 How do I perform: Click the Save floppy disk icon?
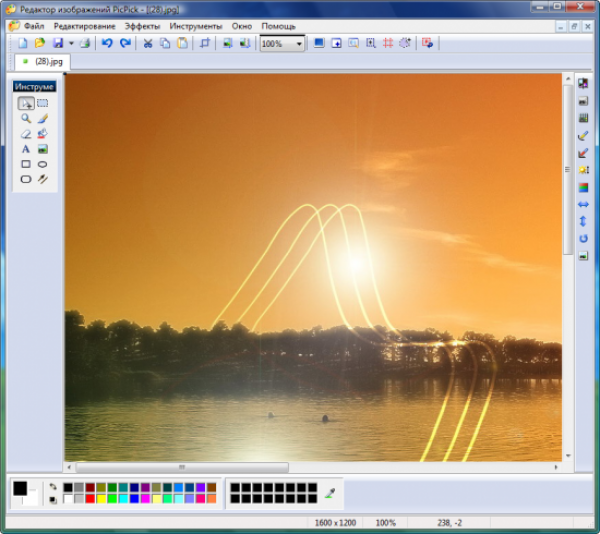pyautogui.click(x=58, y=43)
